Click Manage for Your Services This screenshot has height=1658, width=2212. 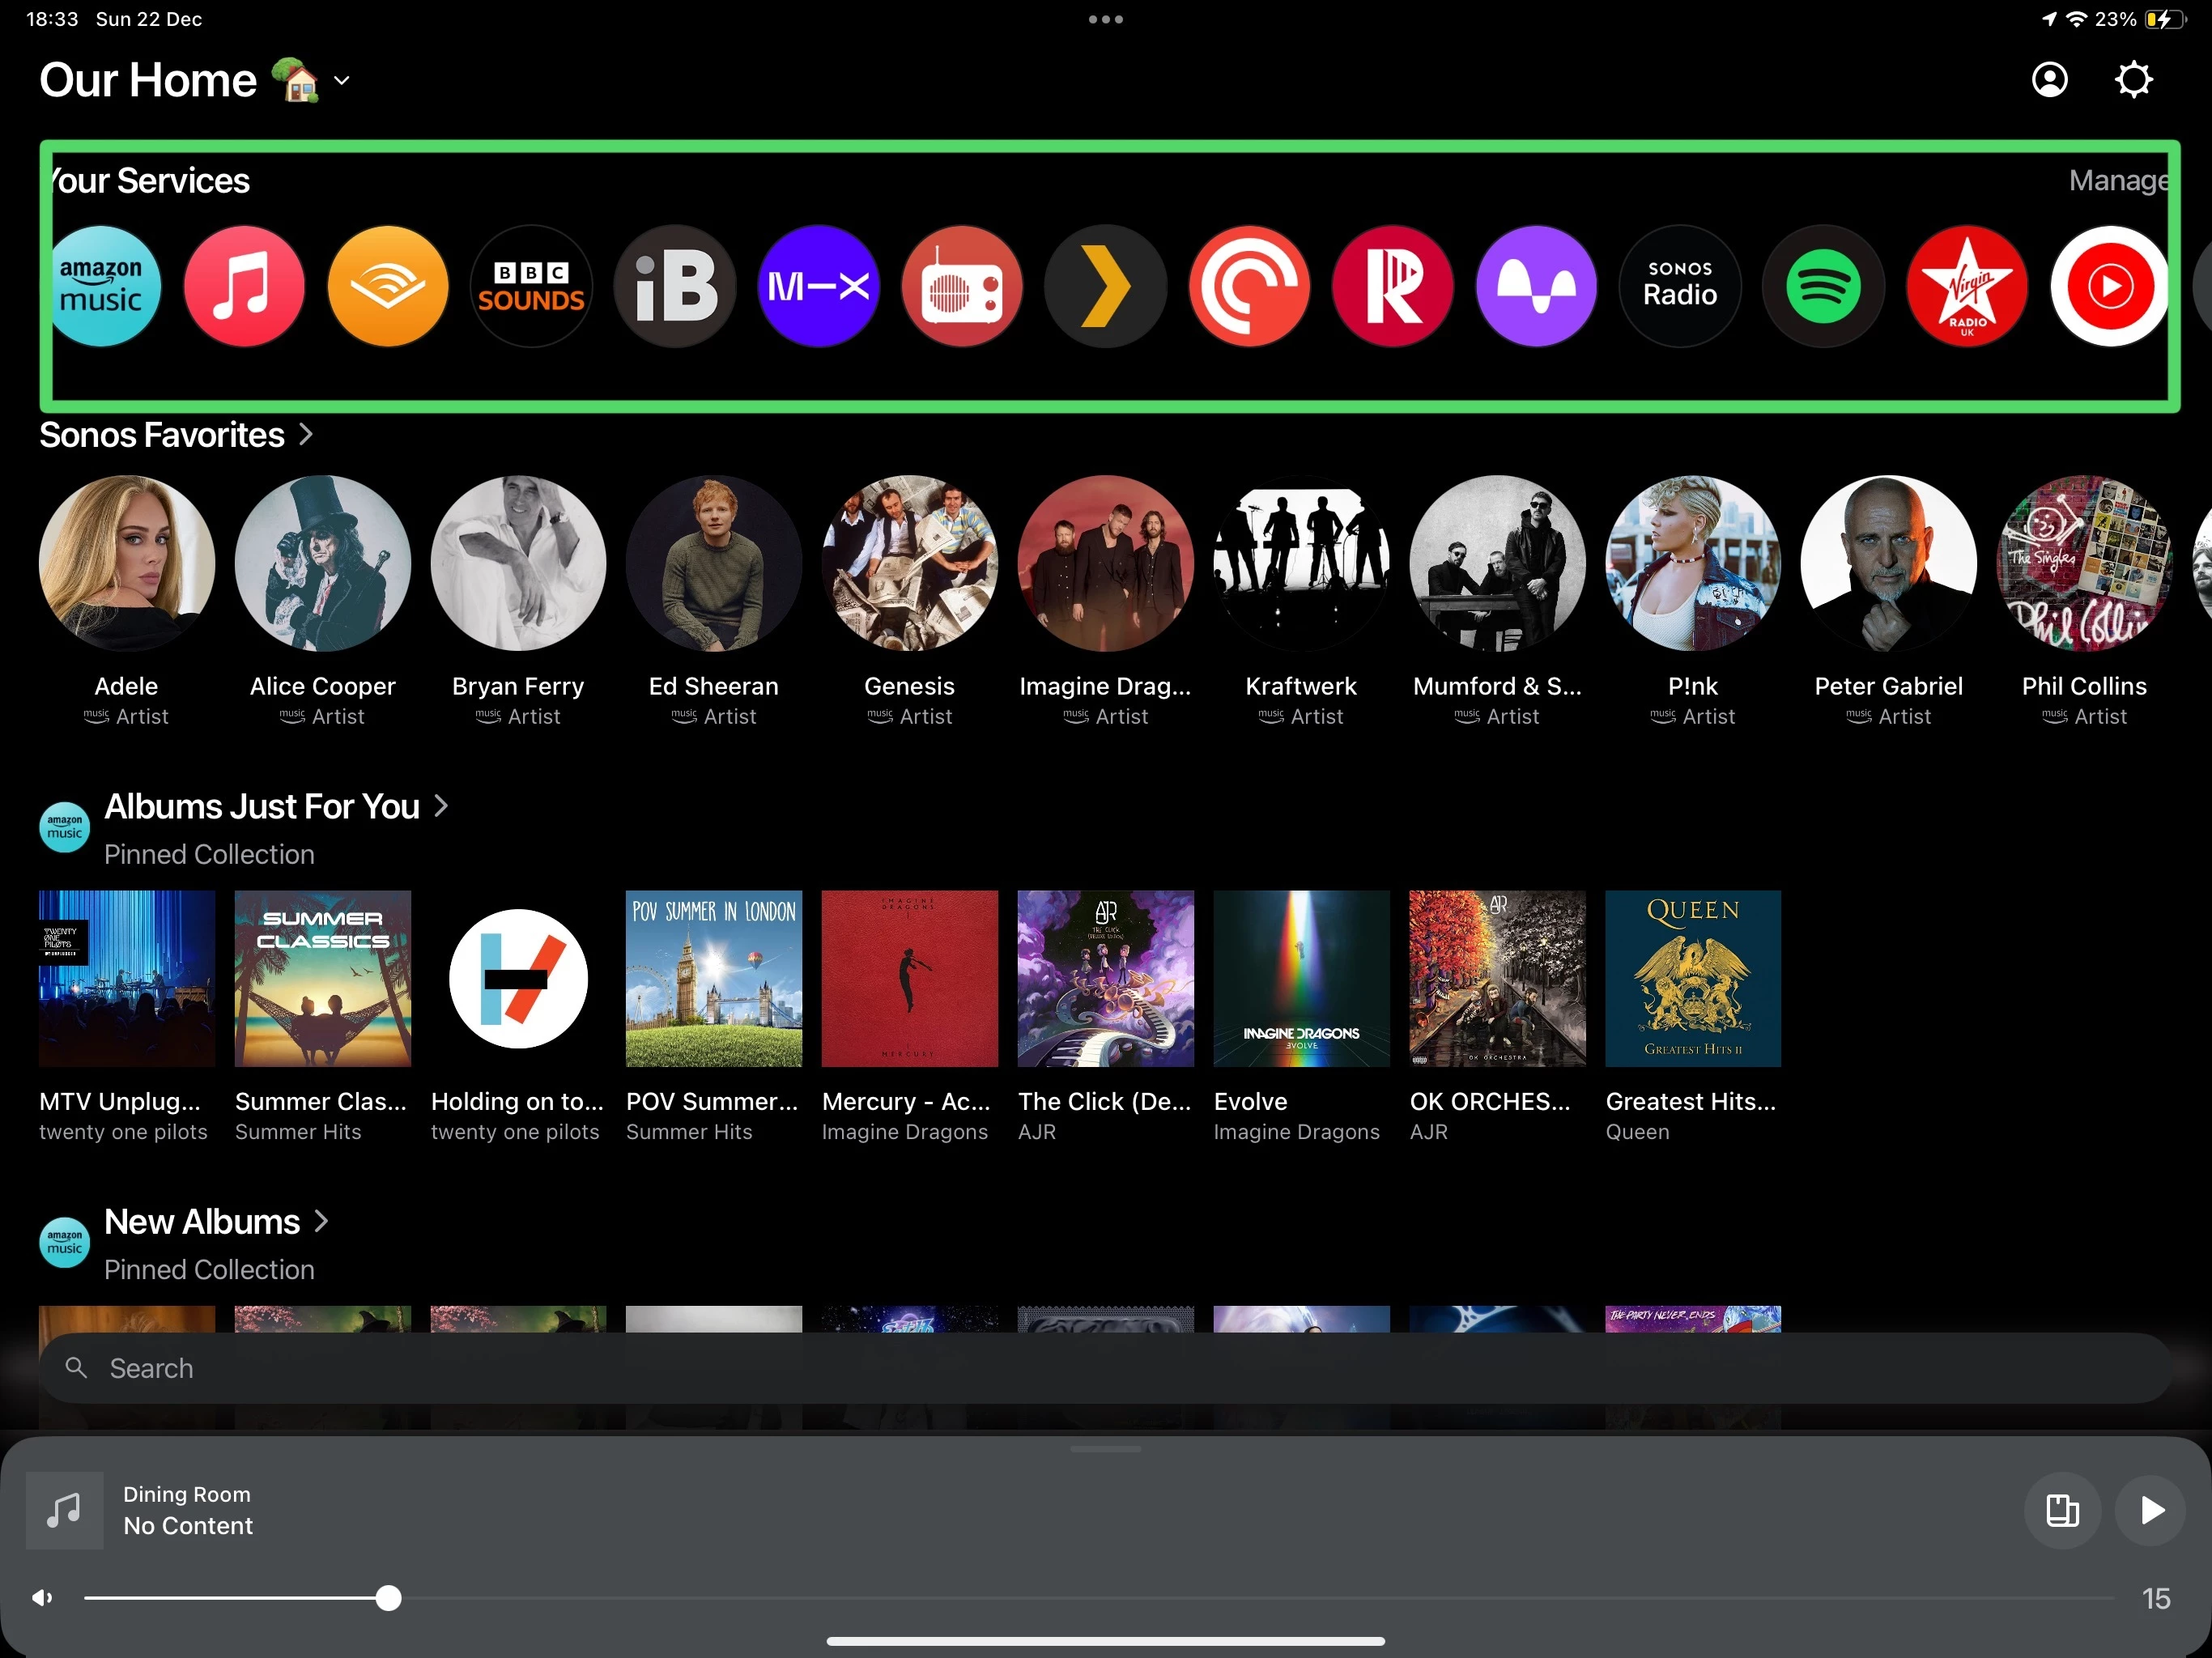pos(2118,181)
